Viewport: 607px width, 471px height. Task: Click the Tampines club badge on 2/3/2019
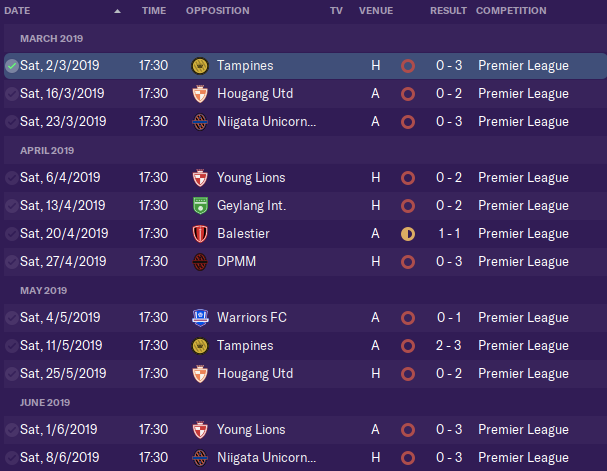click(200, 66)
